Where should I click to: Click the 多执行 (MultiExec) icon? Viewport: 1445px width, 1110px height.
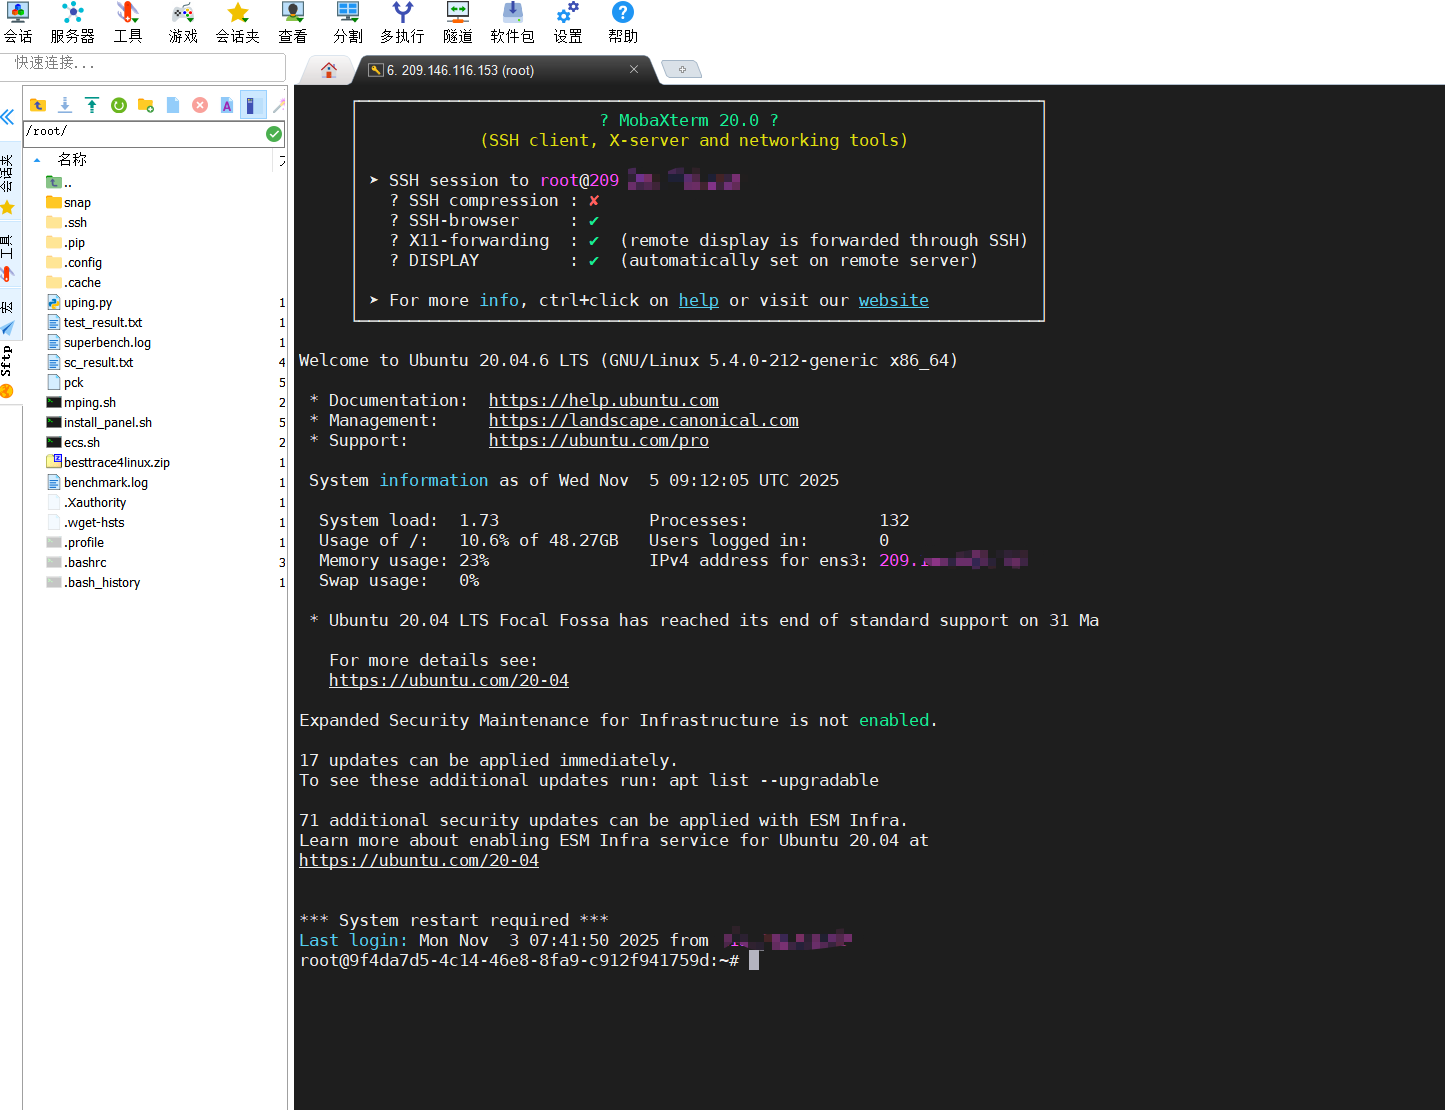tap(402, 22)
